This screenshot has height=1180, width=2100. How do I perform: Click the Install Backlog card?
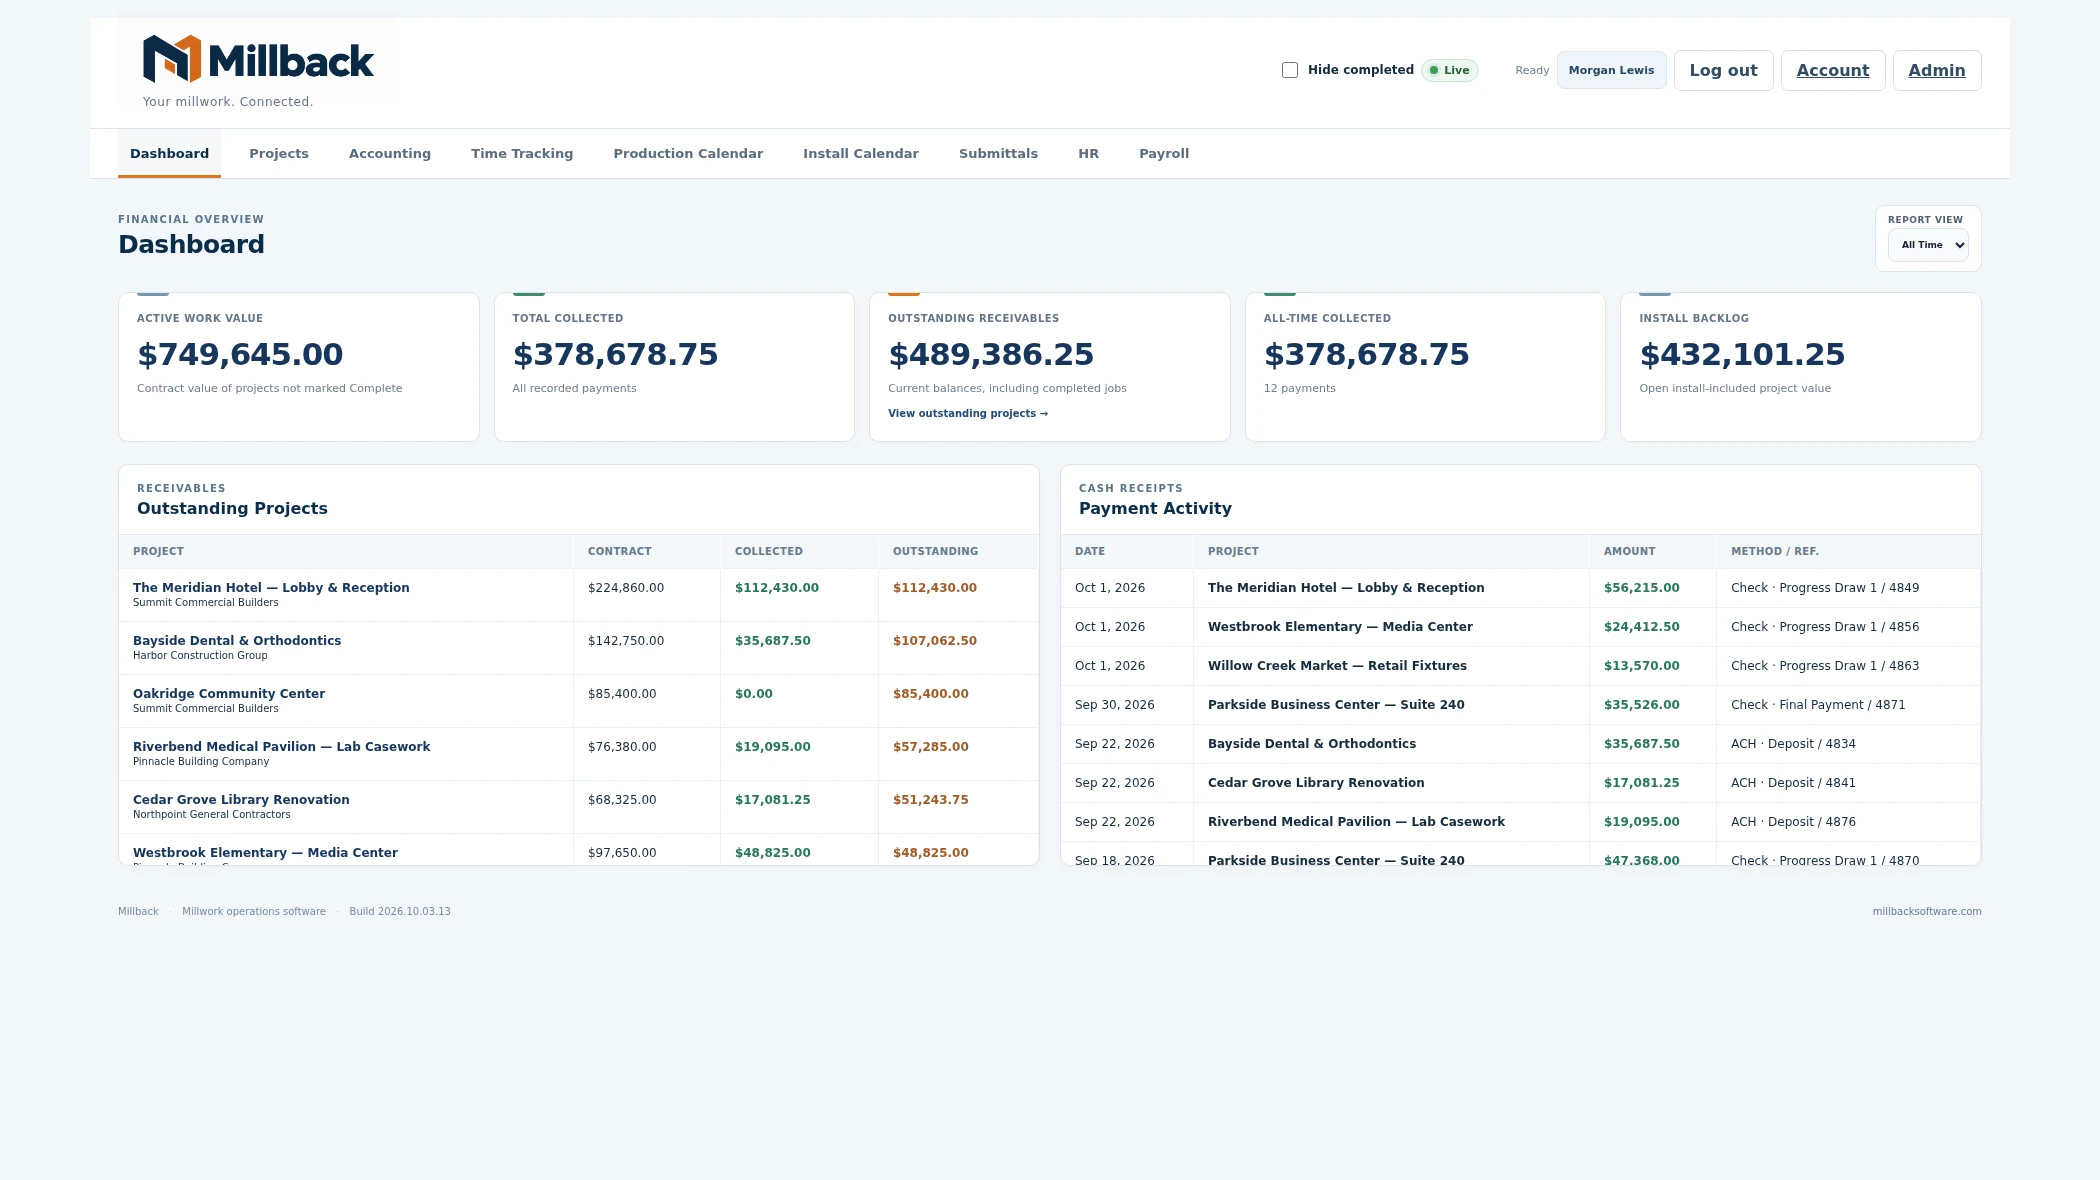1800,366
